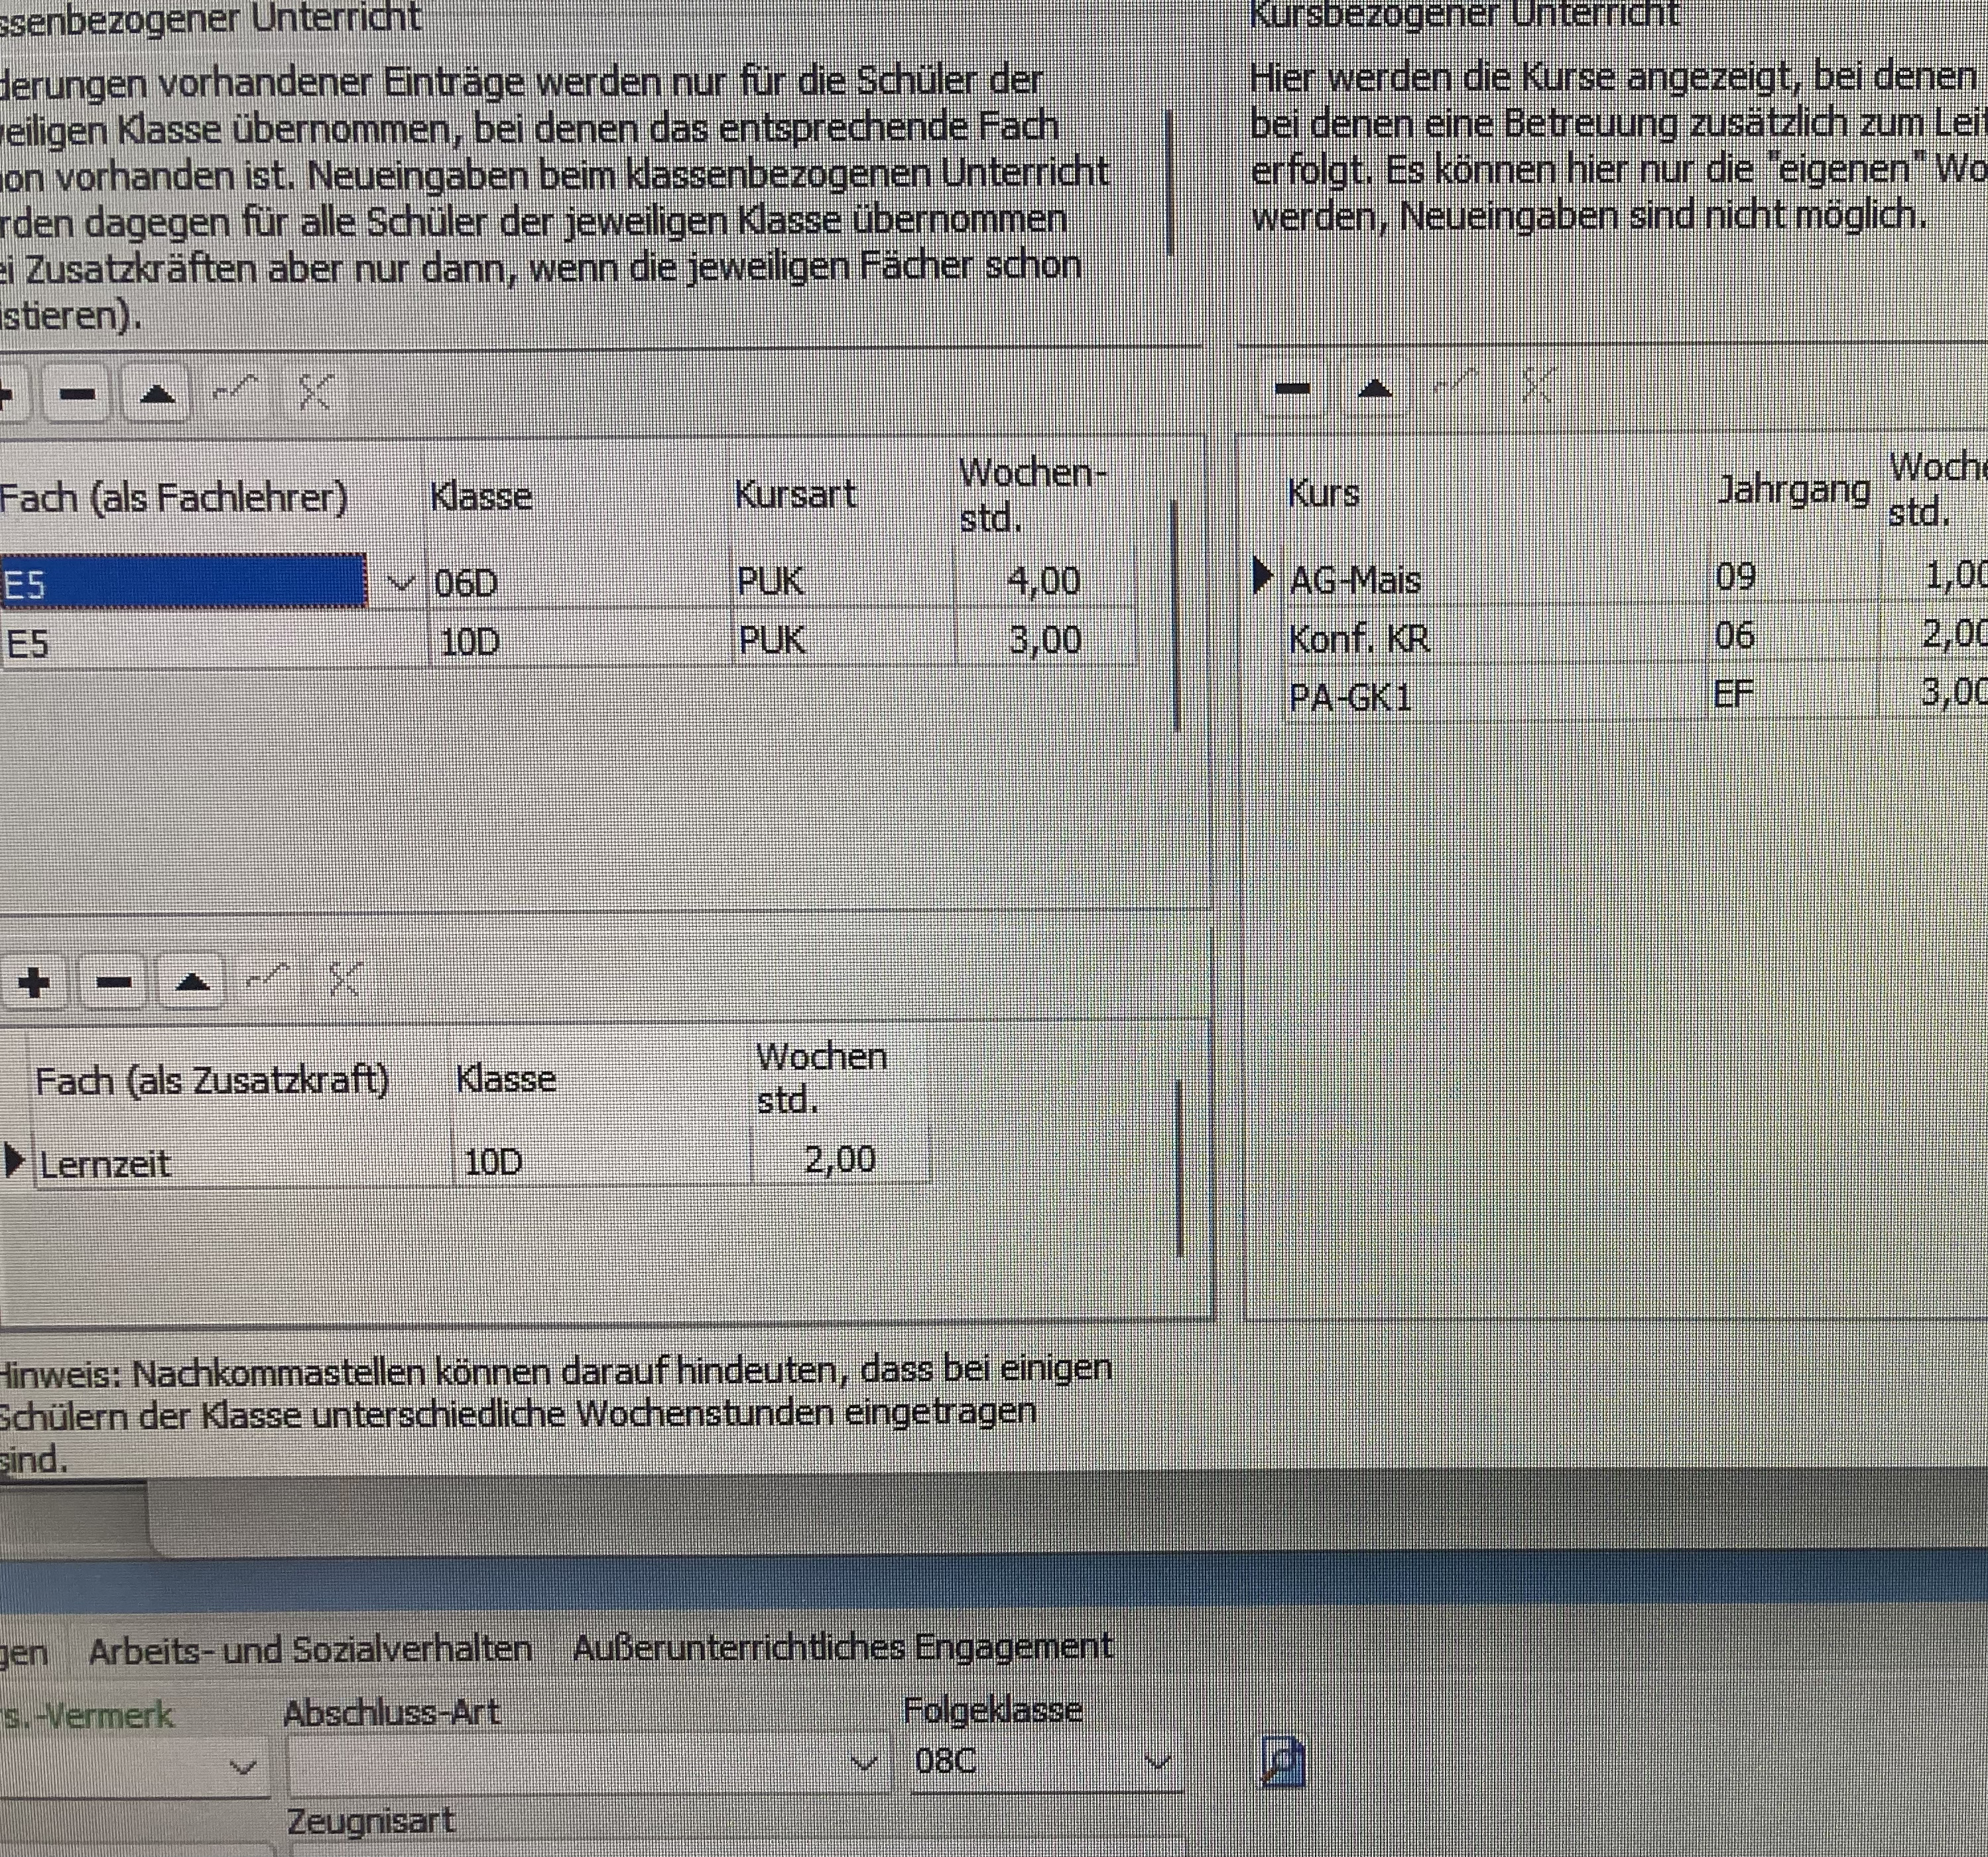Click X cancel icon above Fachlehrer table
This screenshot has width=1988, height=1857.
tap(315, 392)
